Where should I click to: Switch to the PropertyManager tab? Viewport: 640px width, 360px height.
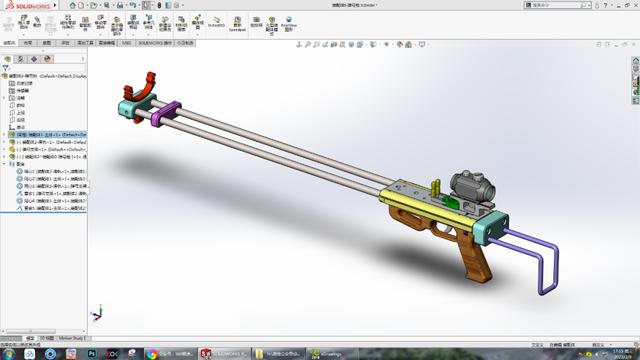pyautogui.click(x=20, y=59)
